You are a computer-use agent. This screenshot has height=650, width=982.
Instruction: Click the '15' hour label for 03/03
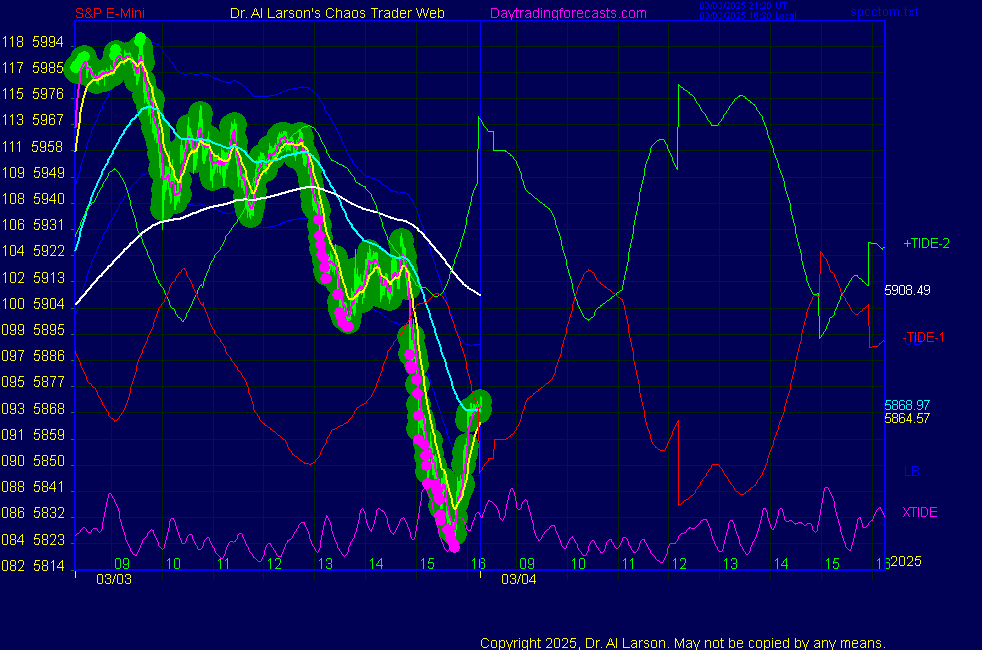point(427,564)
